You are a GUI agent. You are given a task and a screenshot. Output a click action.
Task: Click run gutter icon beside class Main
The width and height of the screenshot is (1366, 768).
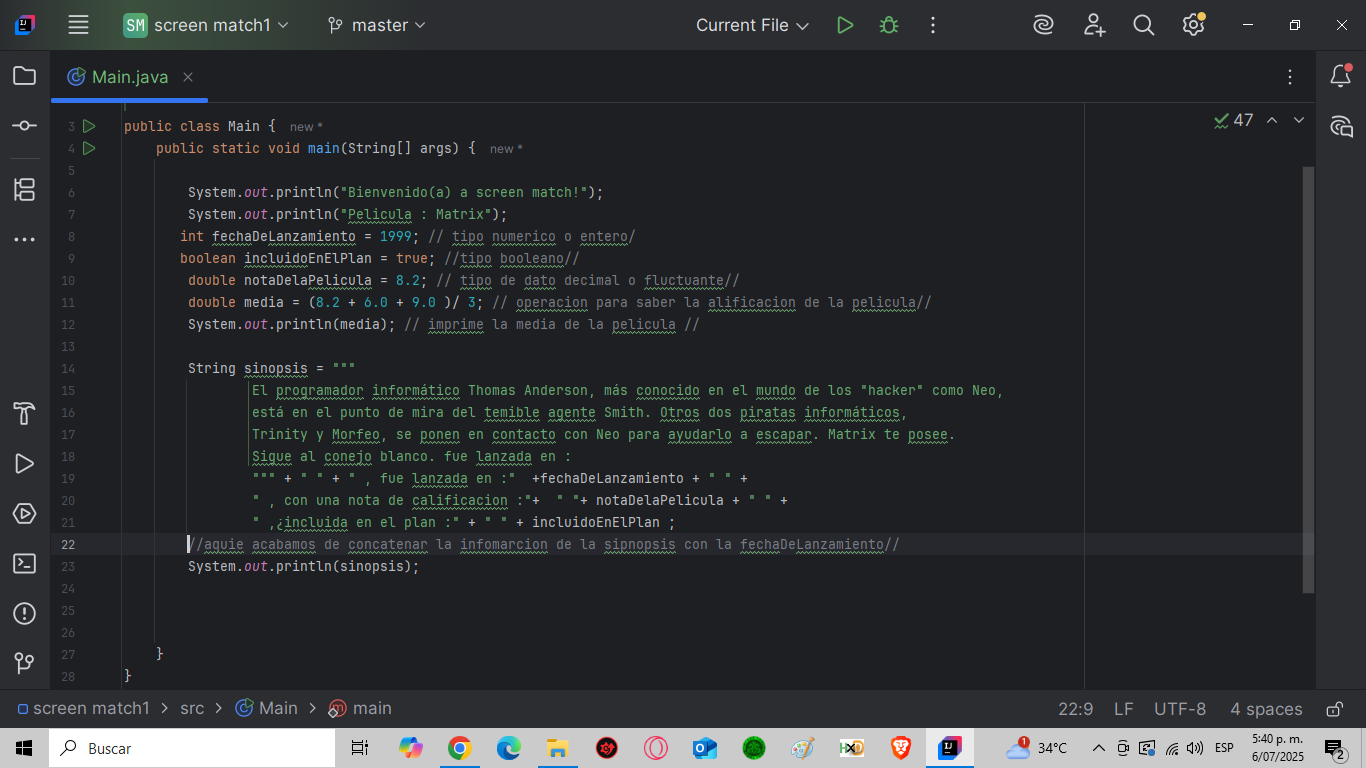click(89, 126)
